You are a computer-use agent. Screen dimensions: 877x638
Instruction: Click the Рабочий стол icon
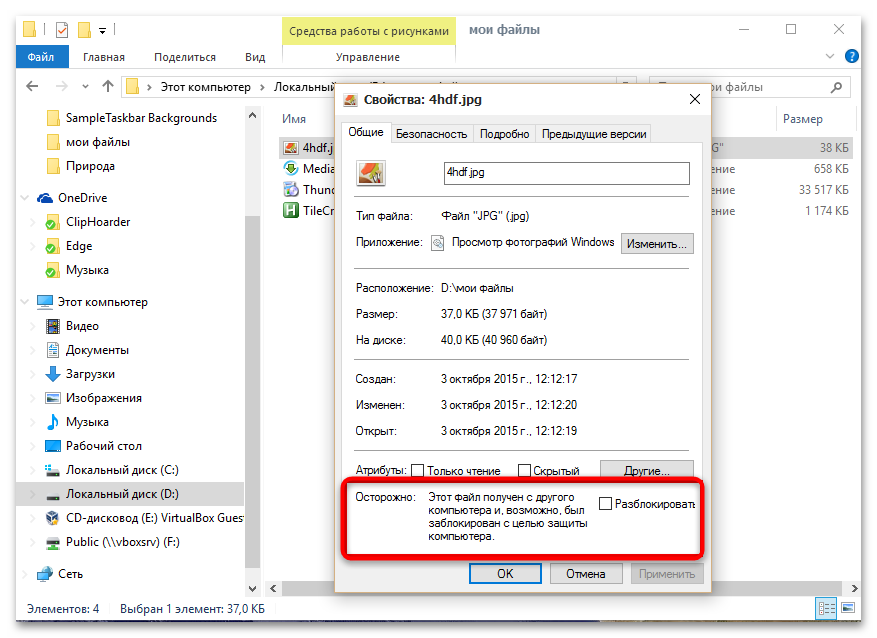pyautogui.click(x=53, y=446)
